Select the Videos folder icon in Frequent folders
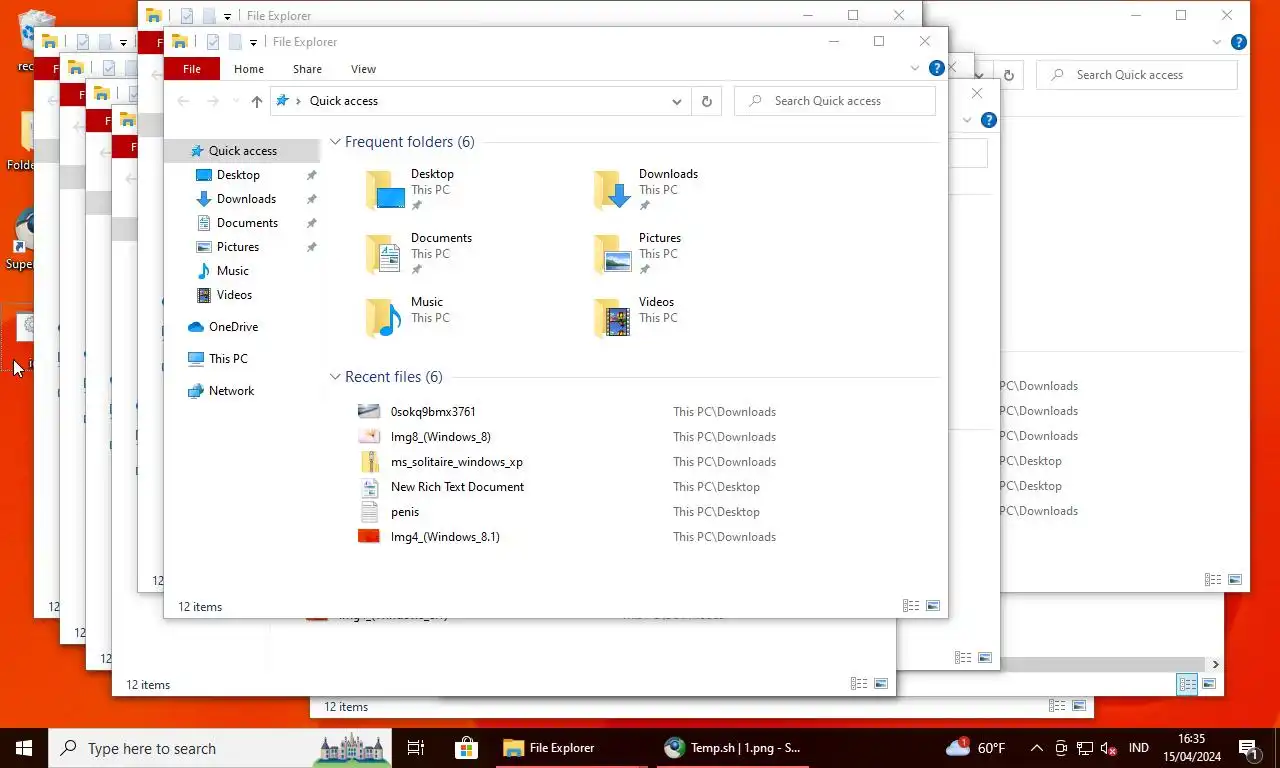Image resolution: width=1280 pixels, height=768 pixels. pos(613,318)
